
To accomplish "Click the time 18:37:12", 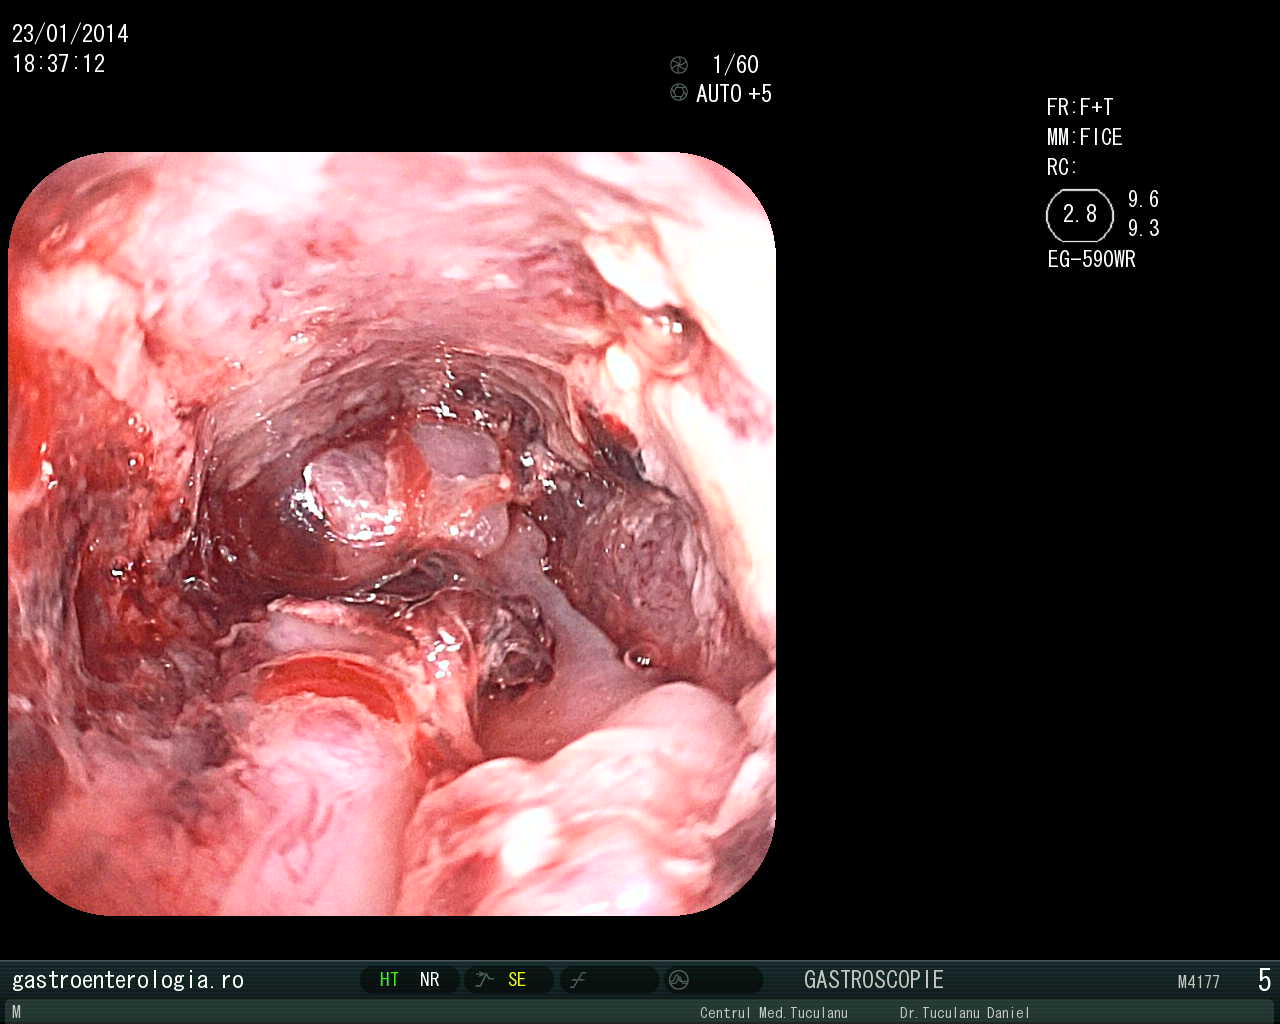I will pos(59,64).
